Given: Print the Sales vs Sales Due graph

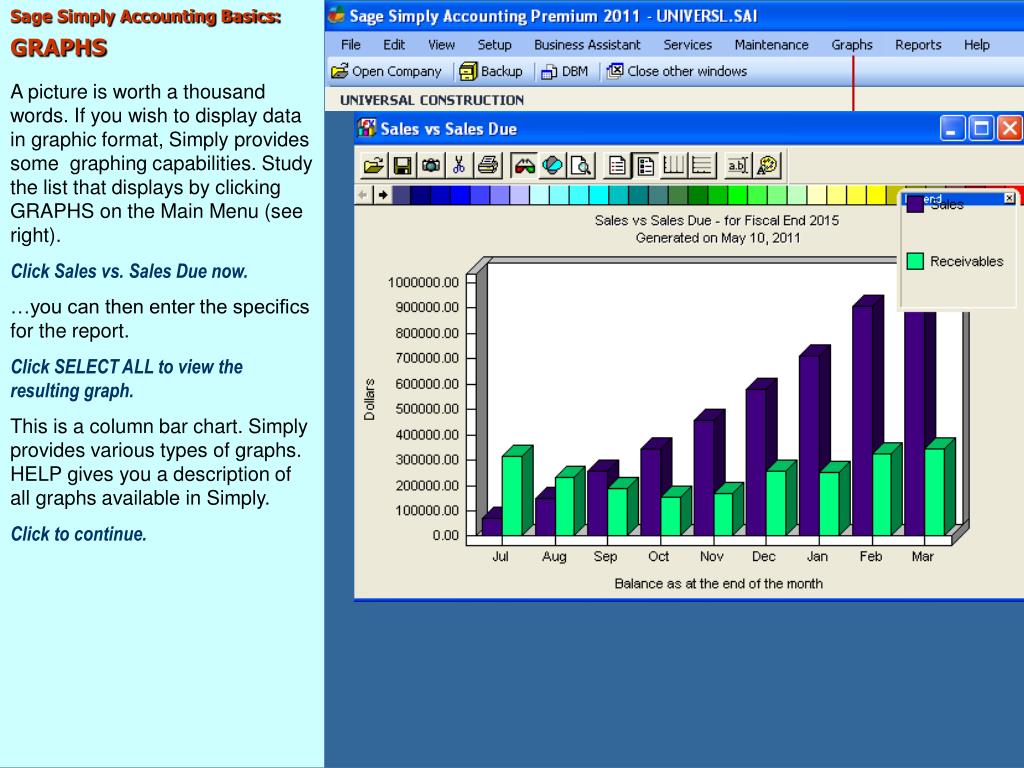Looking at the screenshot, I should [x=487, y=165].
